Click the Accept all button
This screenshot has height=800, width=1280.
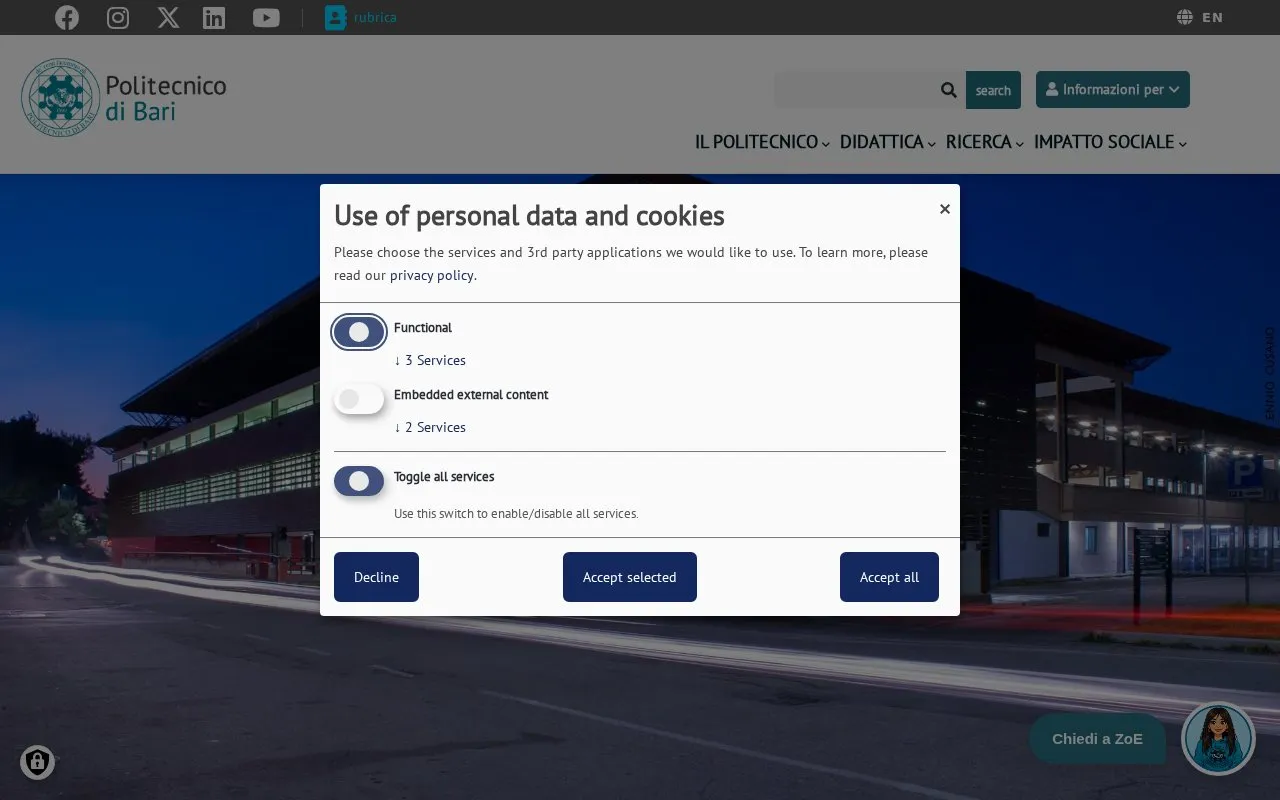click(889, 577)
